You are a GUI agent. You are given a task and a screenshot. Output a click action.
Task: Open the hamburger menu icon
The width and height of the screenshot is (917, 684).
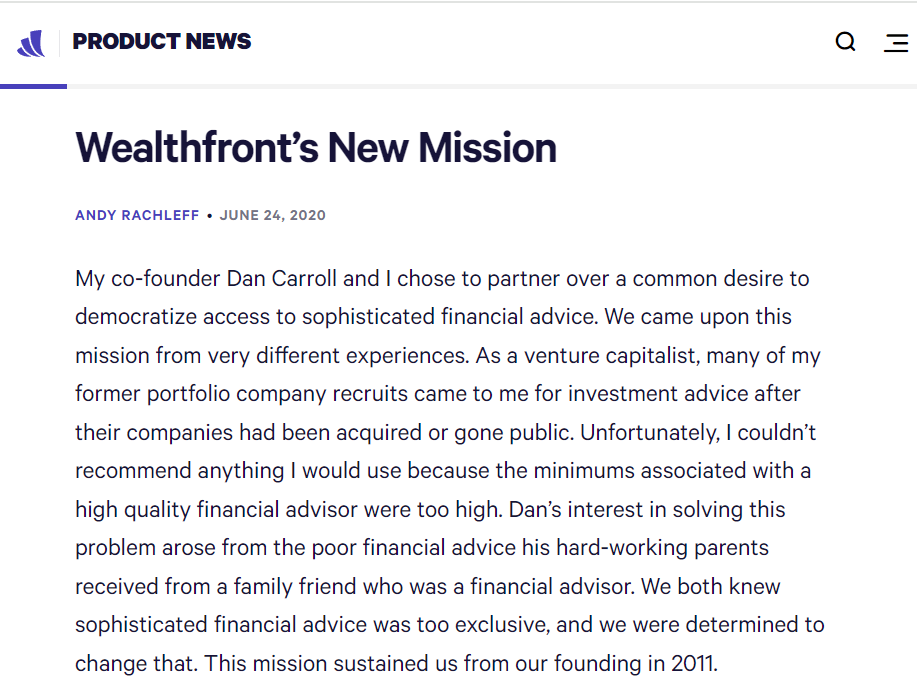pos(895,43)
